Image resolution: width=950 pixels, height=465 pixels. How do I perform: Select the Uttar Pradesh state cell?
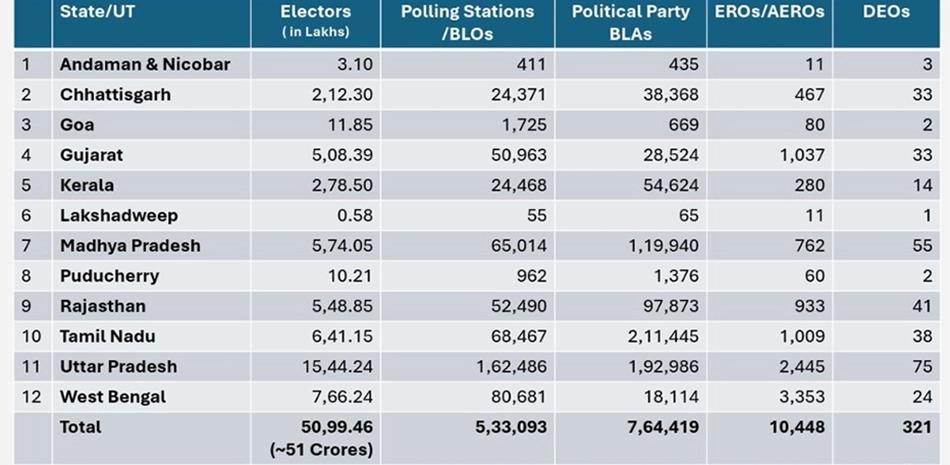[x=118, y=366]
